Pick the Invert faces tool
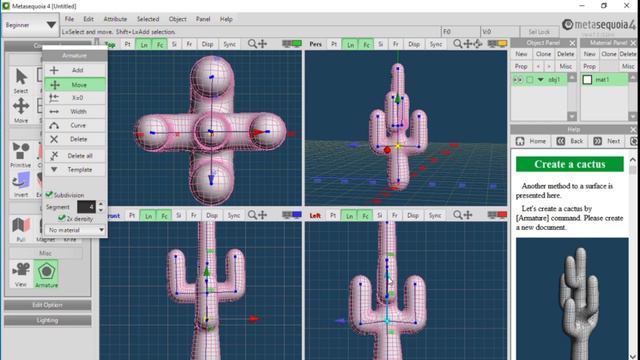640x360 pixels. (21, 184)
